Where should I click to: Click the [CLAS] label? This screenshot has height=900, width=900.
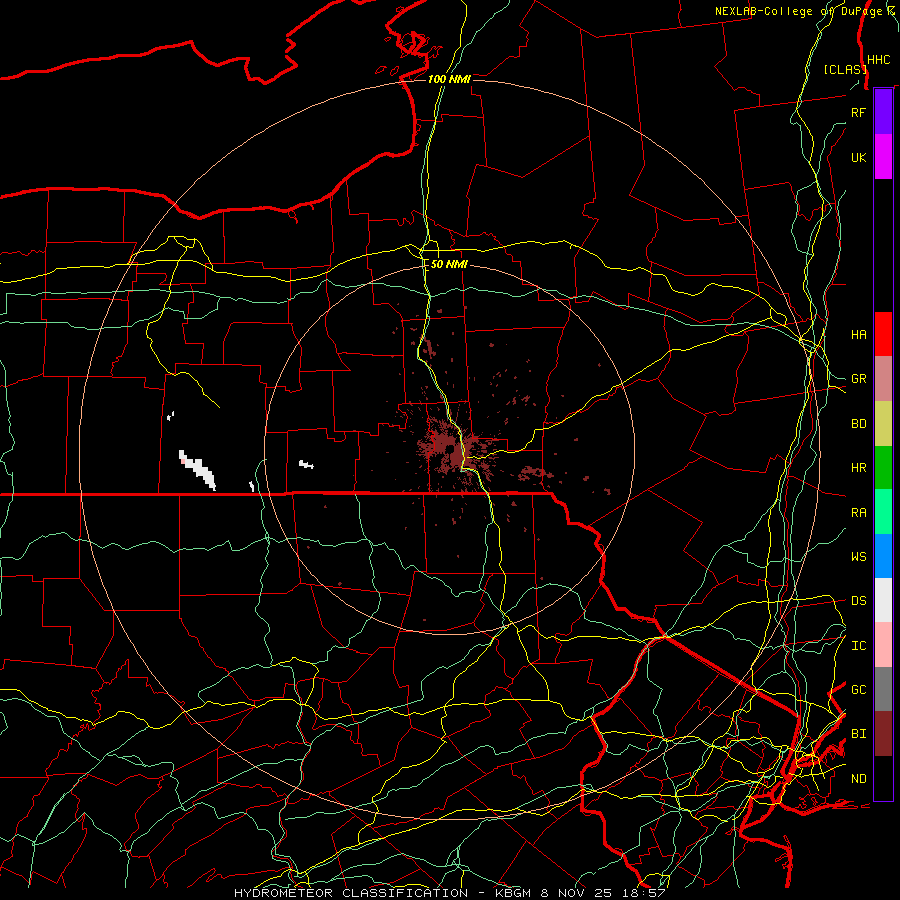[x=844, y=69]
